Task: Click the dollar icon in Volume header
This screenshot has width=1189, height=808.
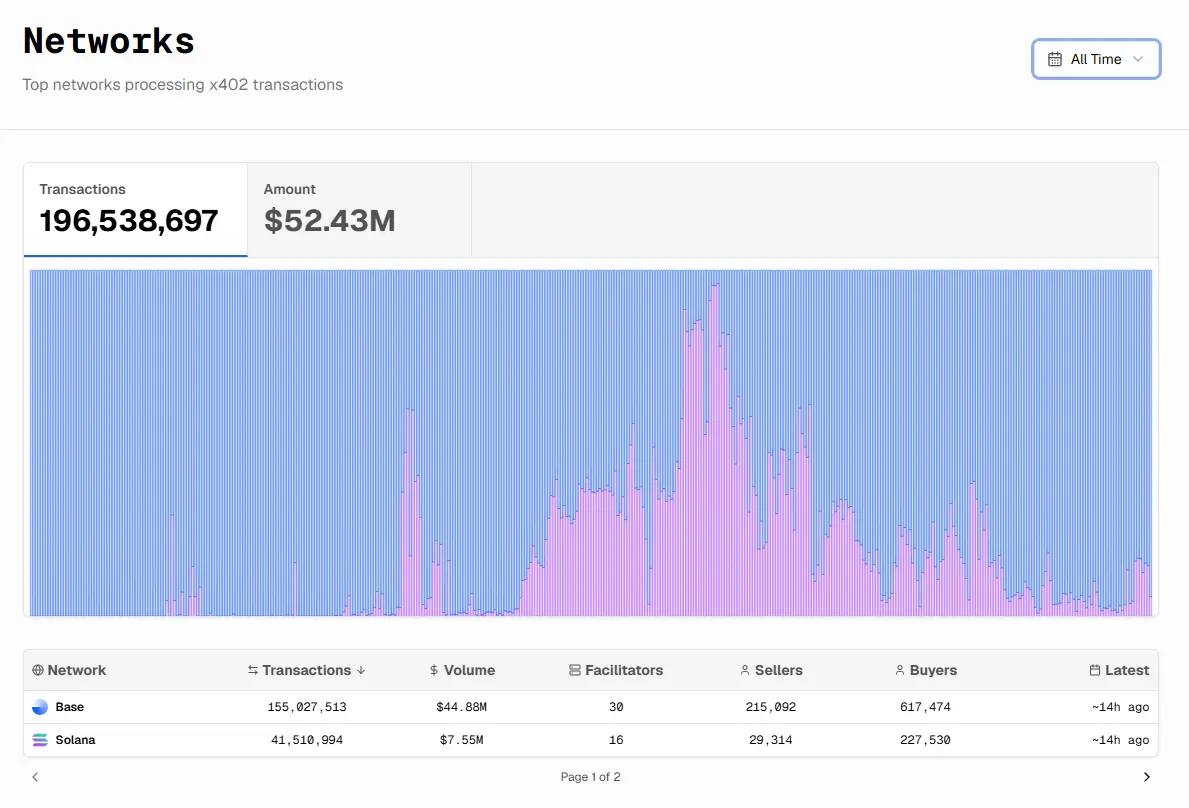Action: [434, 670]
